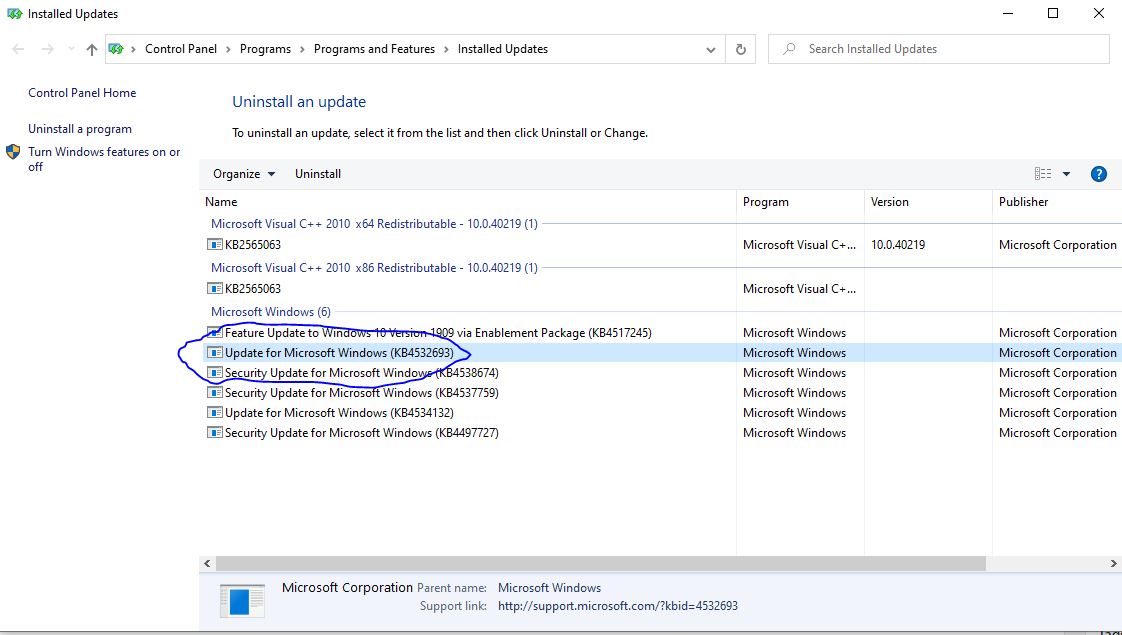Click the horizontal scrollbar thumb
The height and width of the screenshot is (635, 1122).
tap(600, 563)
